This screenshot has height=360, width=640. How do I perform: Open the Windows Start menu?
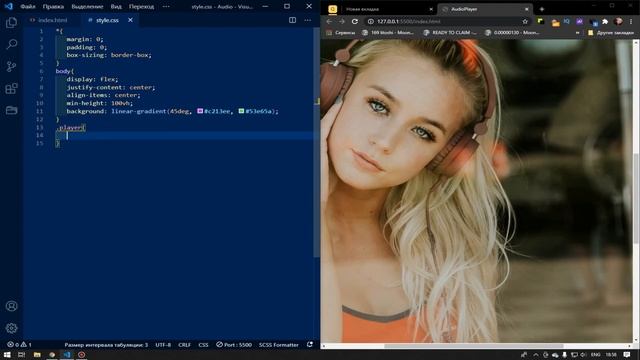click(7, 355)
